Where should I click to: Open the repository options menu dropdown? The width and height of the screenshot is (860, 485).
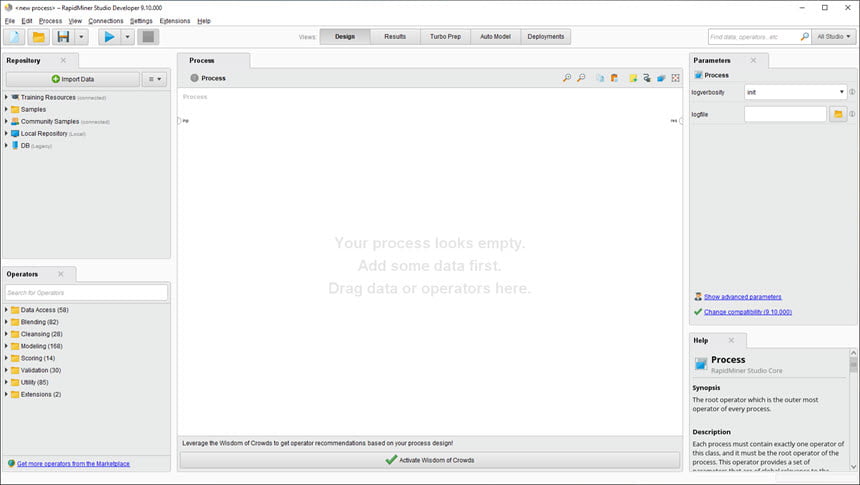pos(155,79)
